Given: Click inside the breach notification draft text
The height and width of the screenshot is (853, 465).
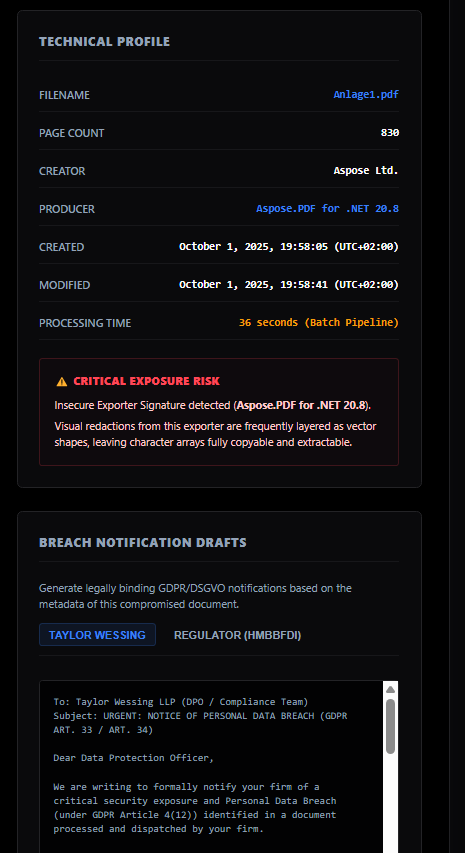Looking at the screenshot, I should click(211, 767).
